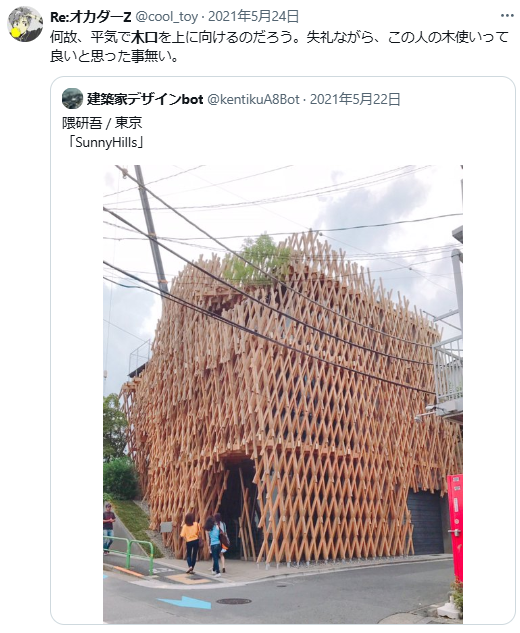Click the 建築家デザインbot account name
This screenshot has width=520, height=633.
pos(145,99)
